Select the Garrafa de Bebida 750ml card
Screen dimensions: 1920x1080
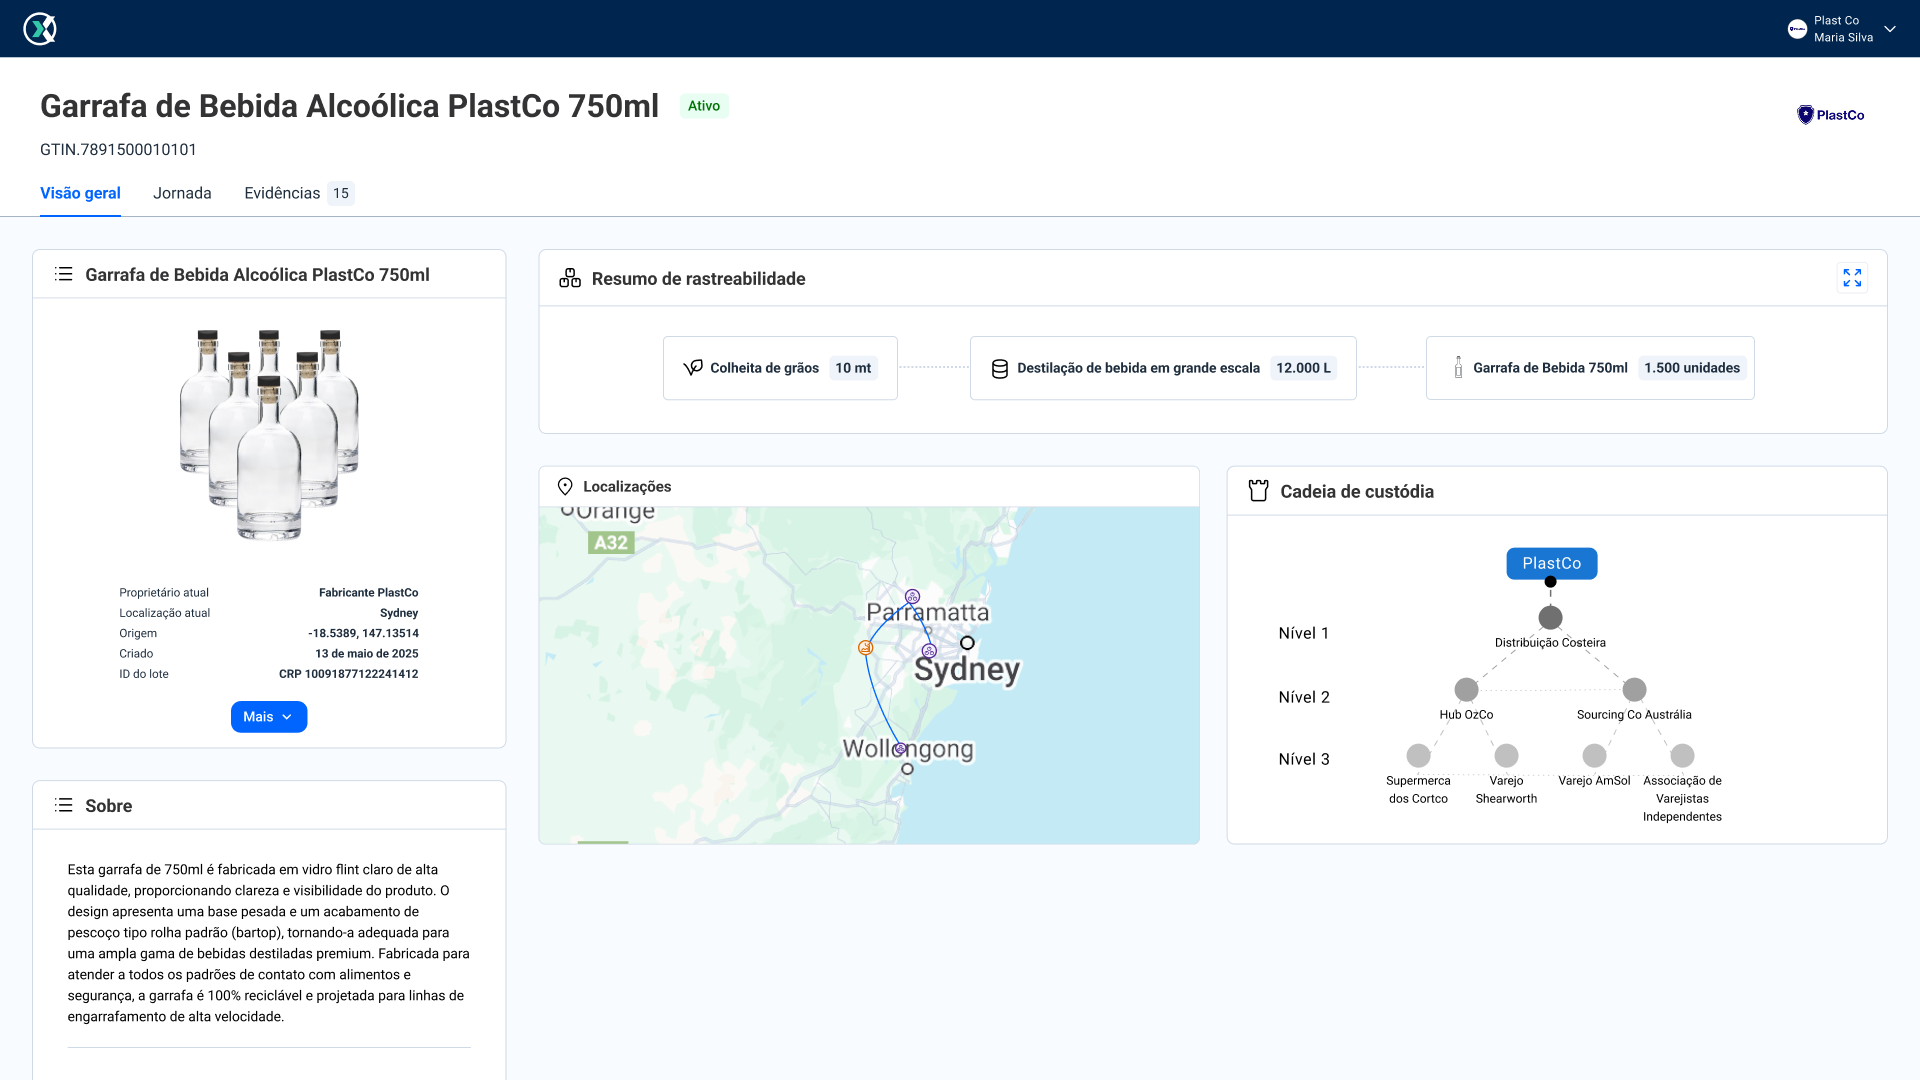click(1589, 368)
